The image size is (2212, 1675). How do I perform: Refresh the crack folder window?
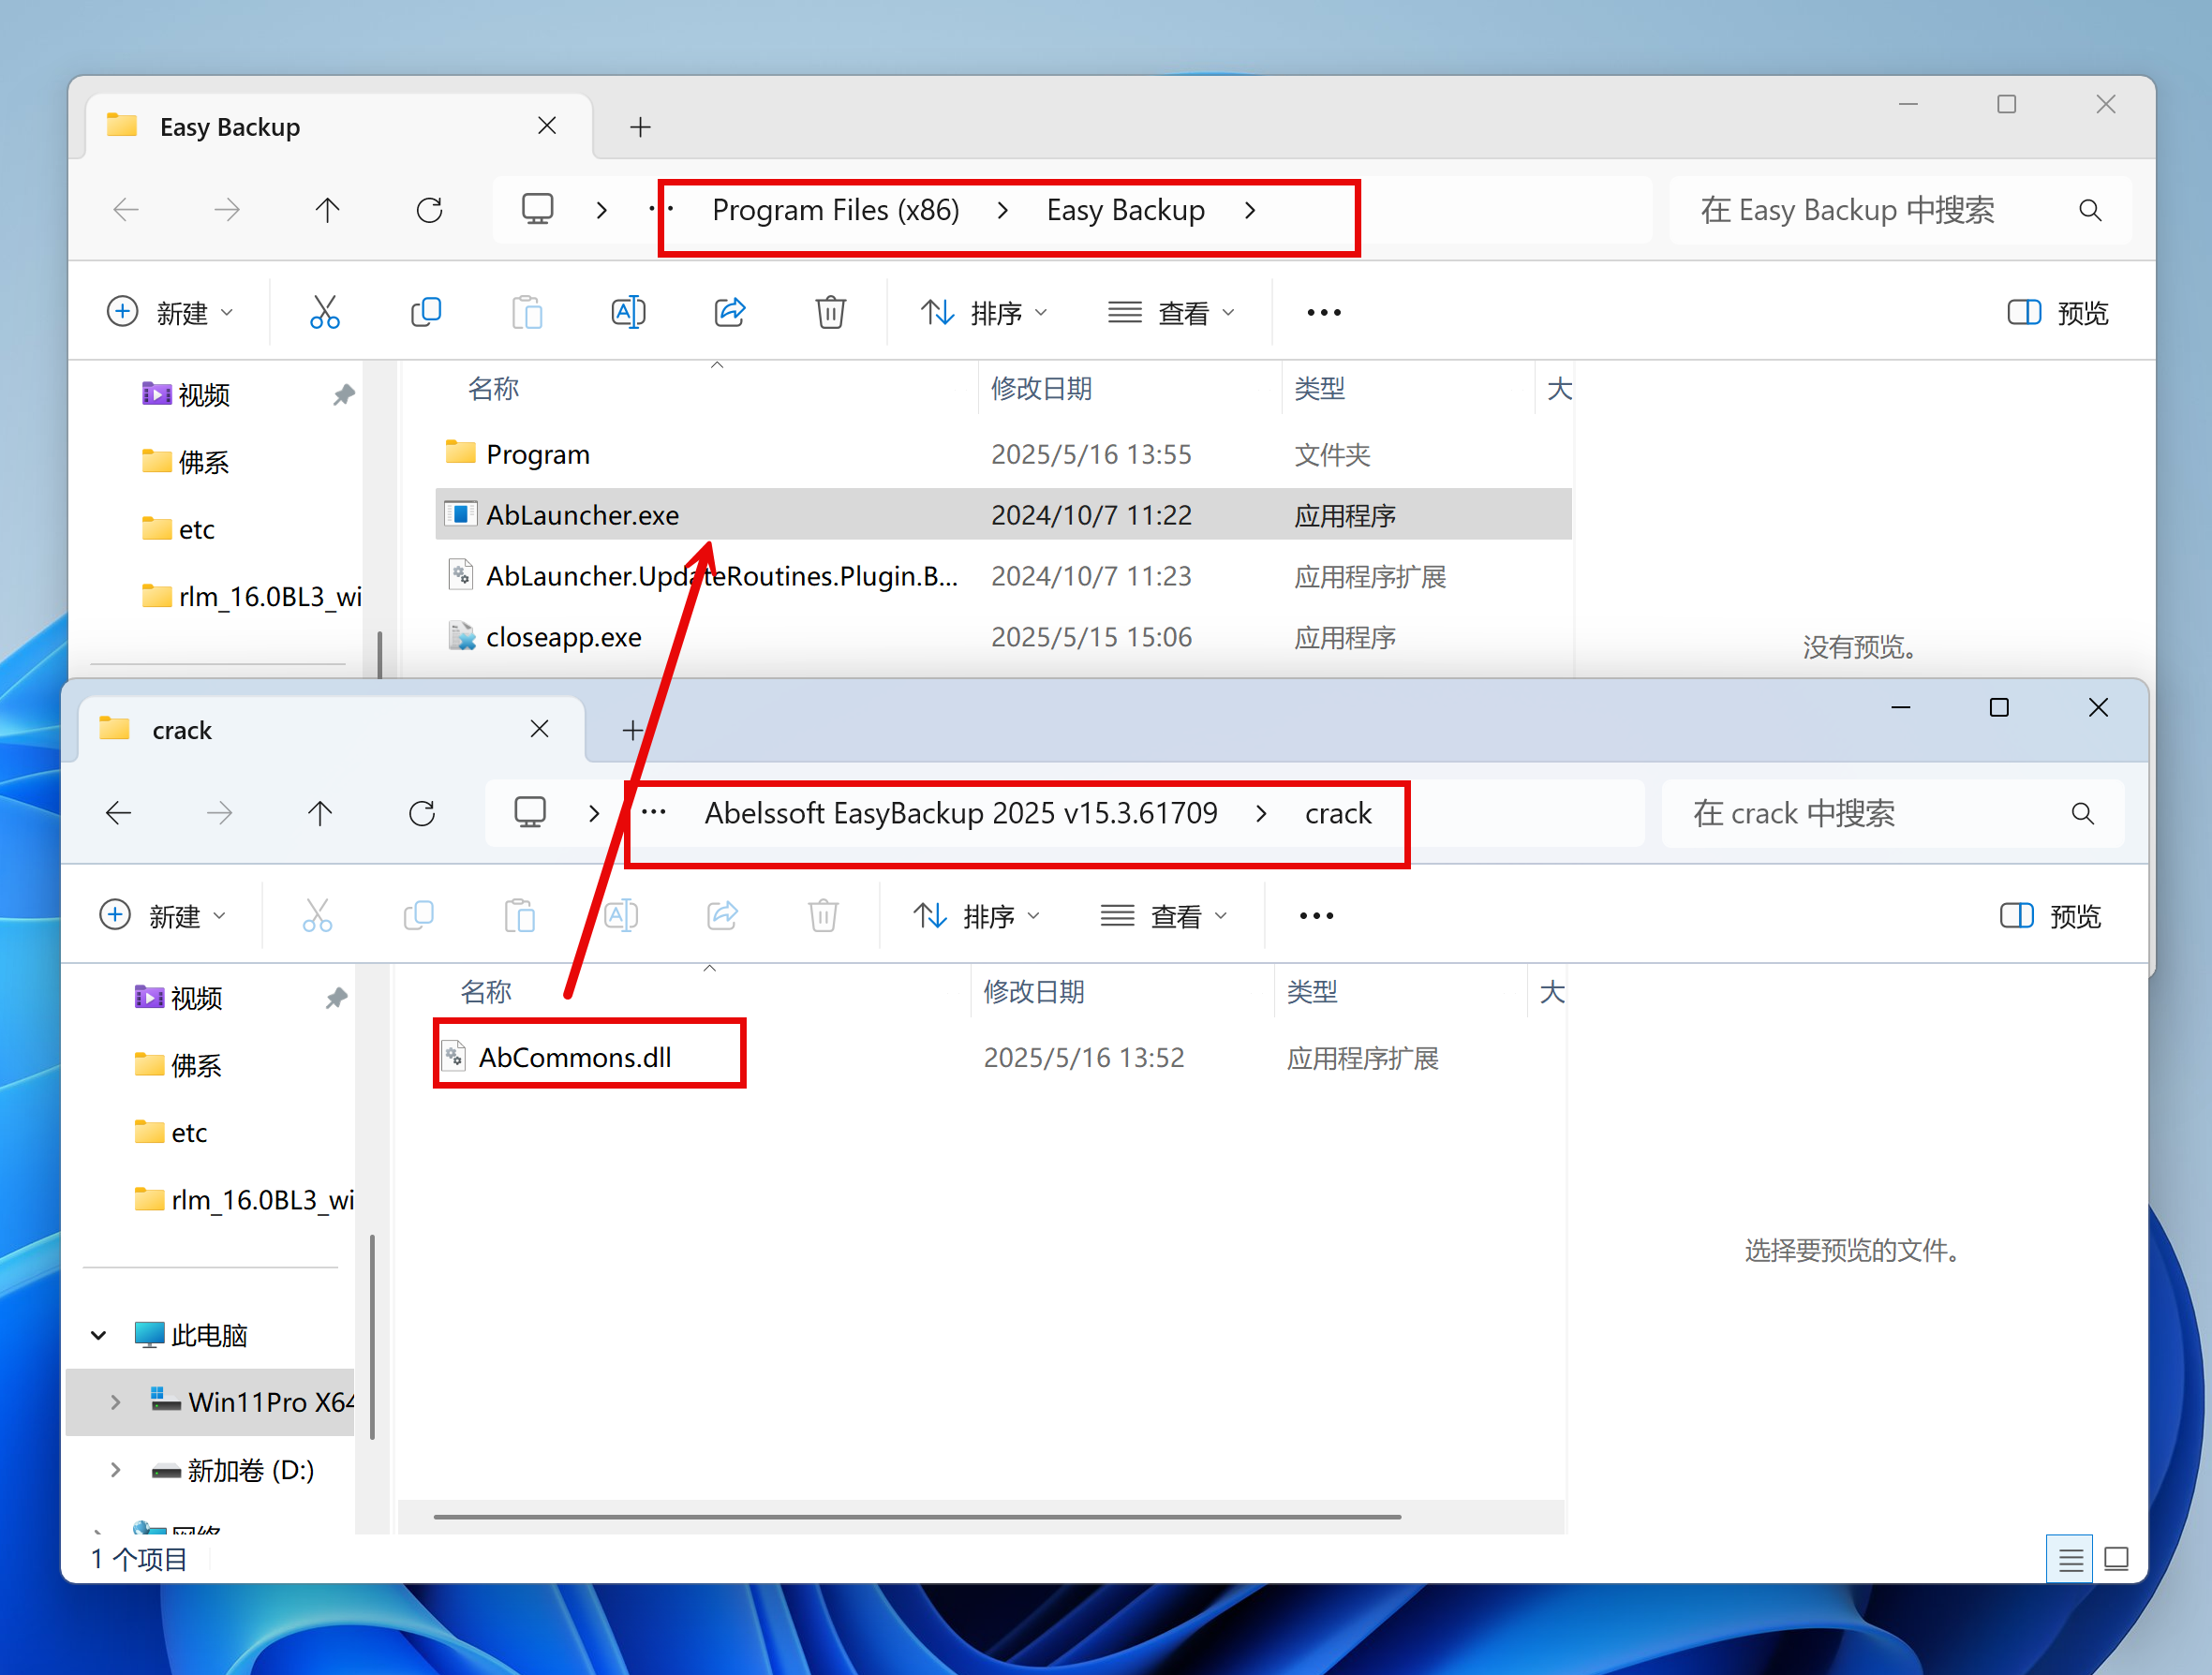click(422, 813)
